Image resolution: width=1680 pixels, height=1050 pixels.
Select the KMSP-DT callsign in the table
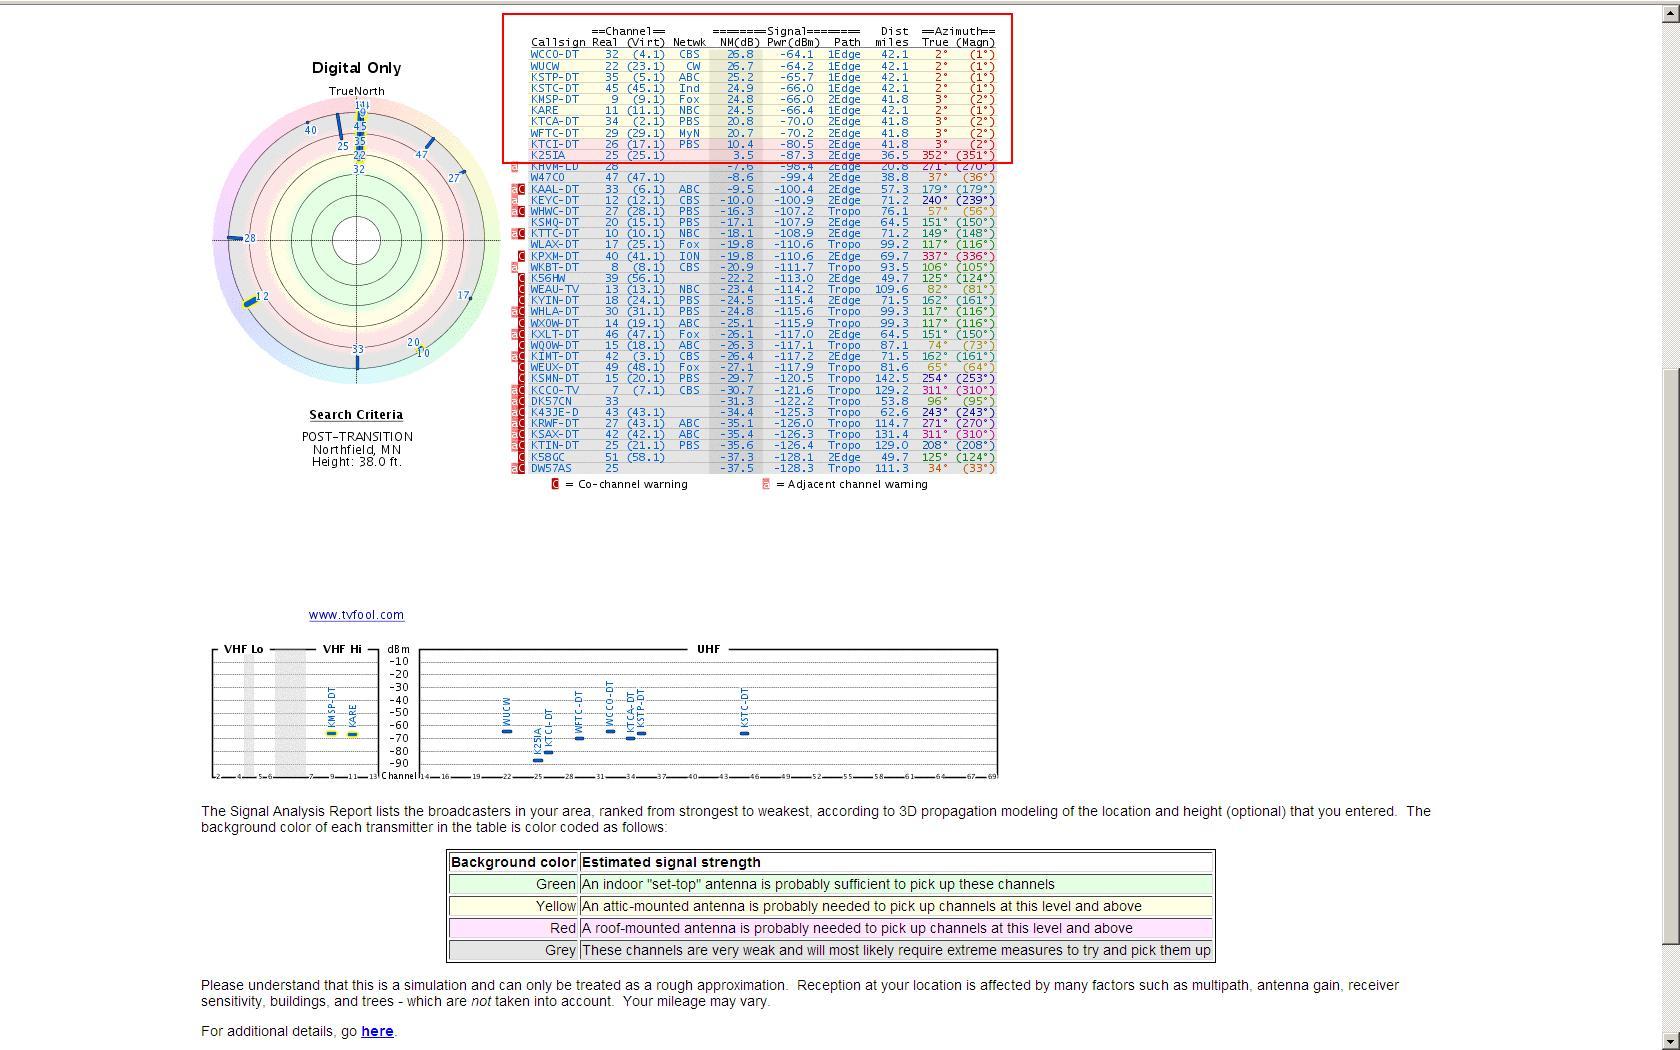555,99
